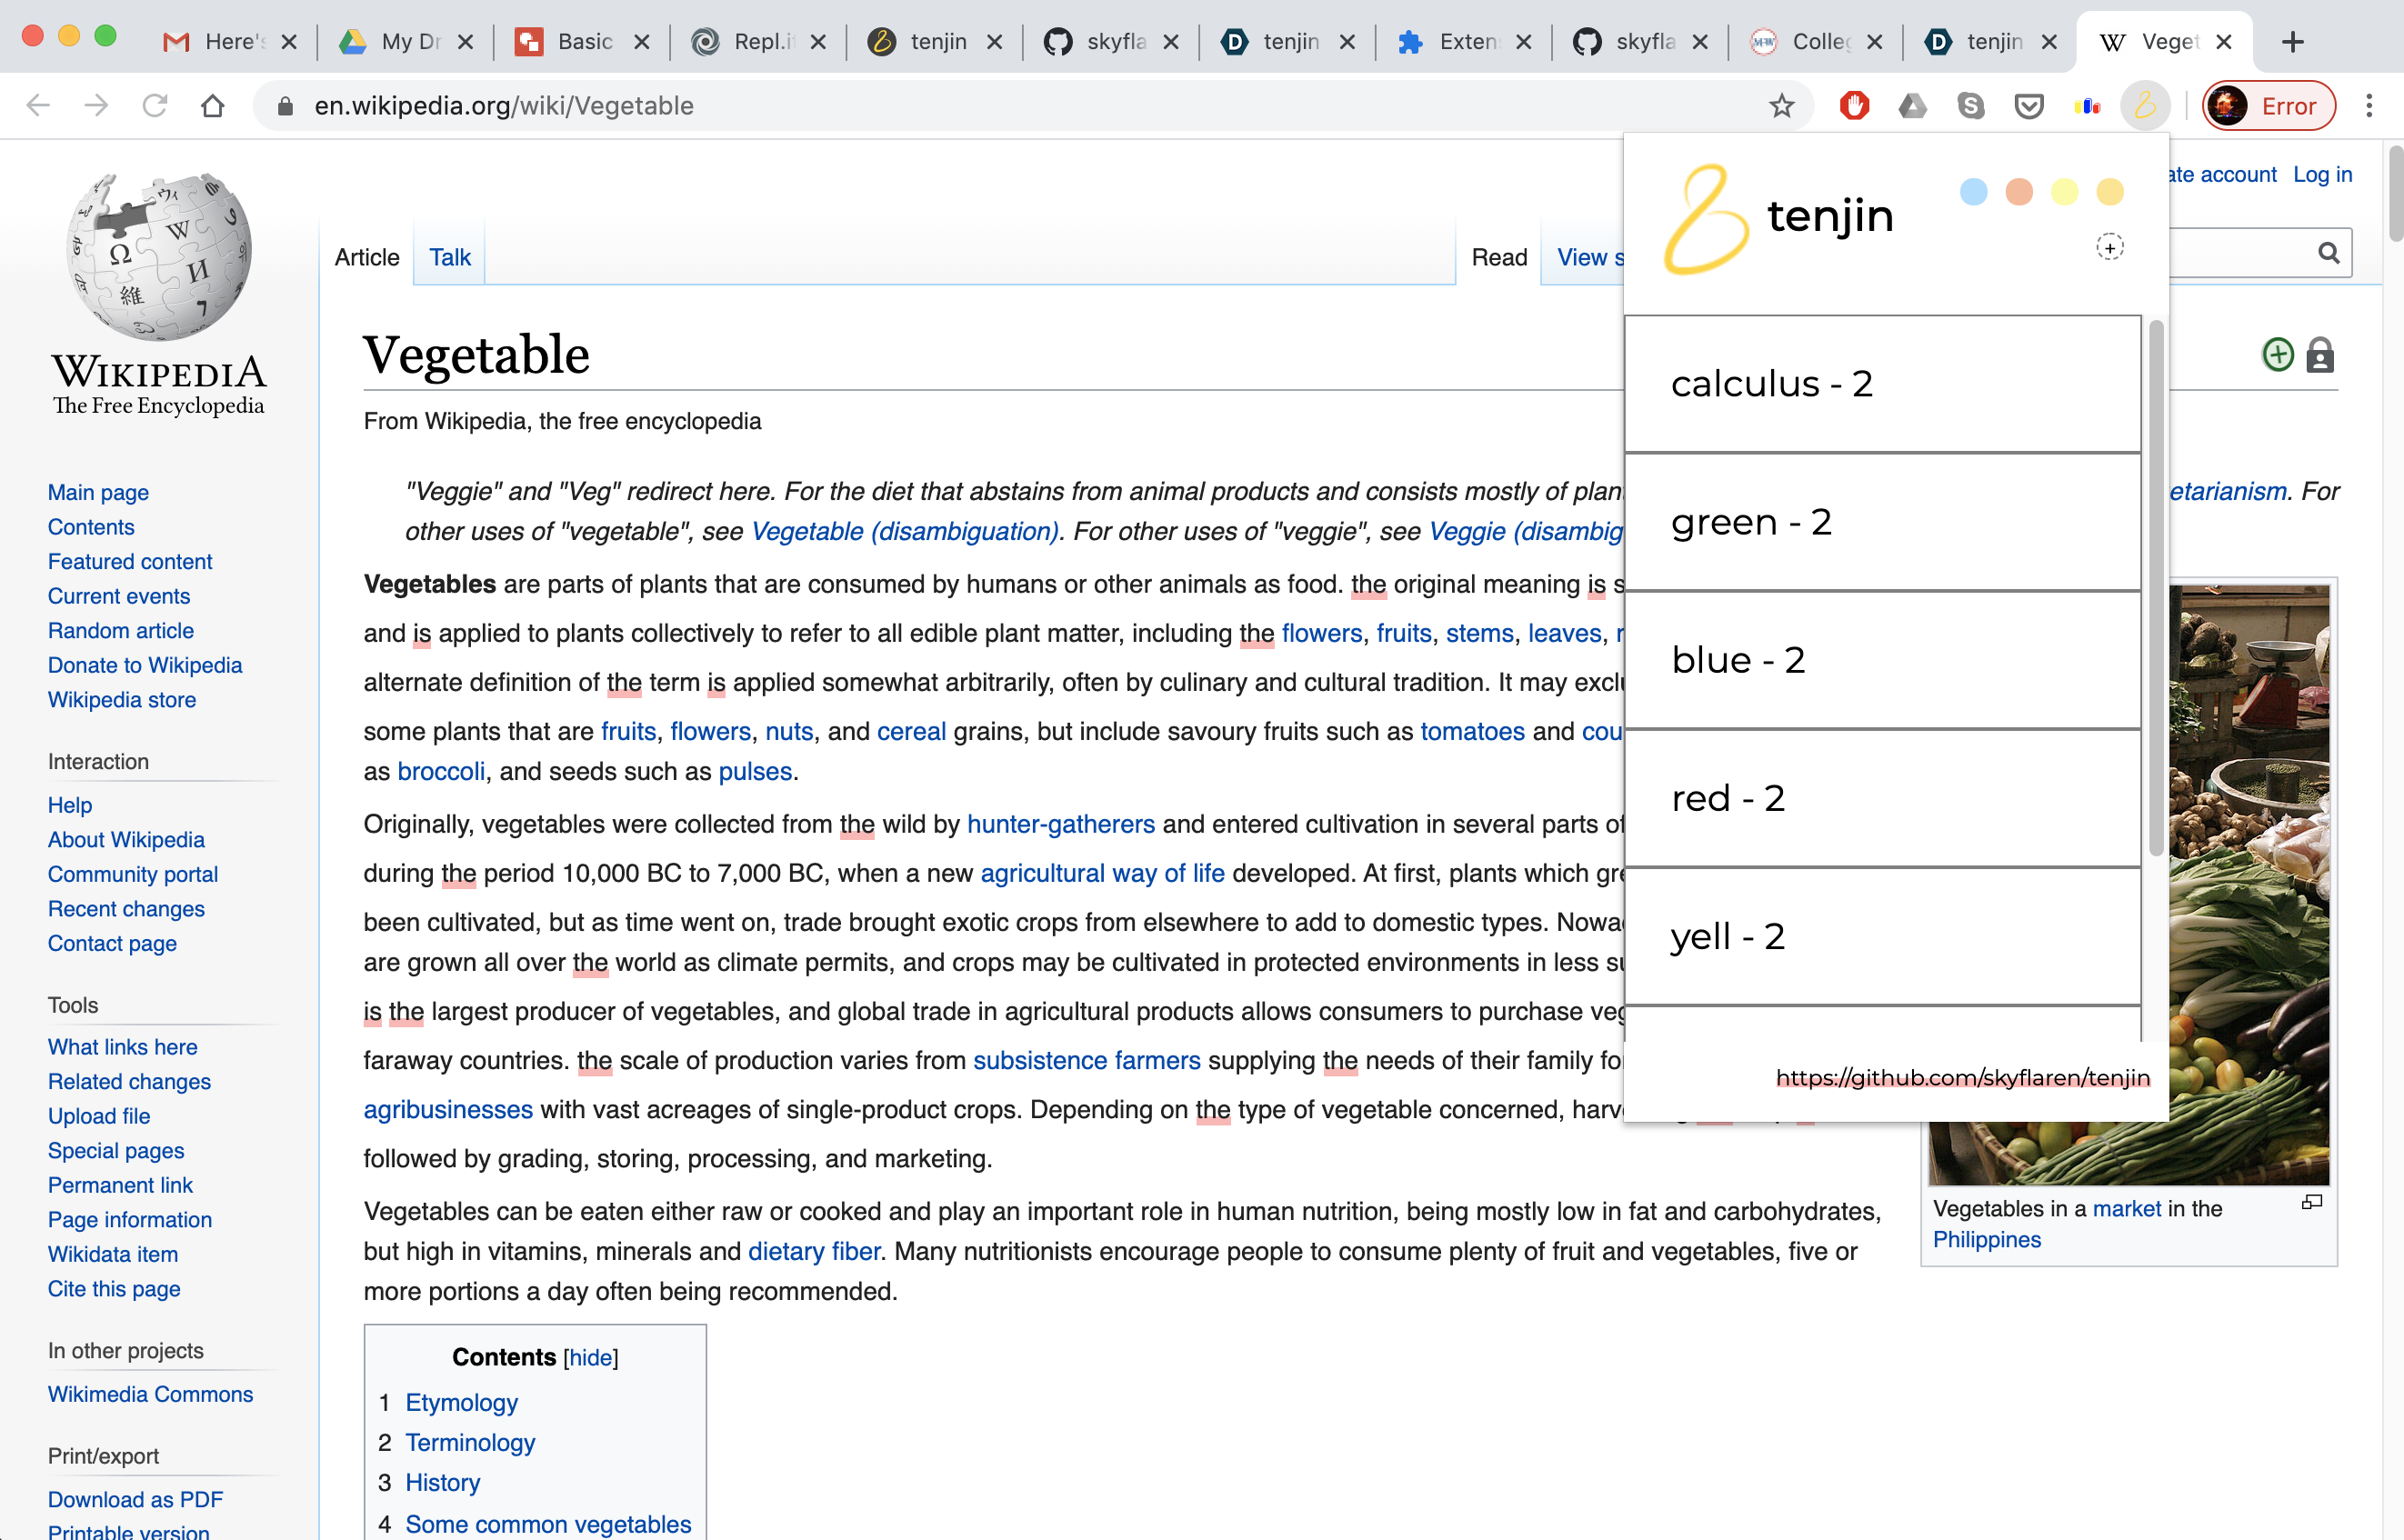Select the light blue color swatch

[x=1973, y=192]
